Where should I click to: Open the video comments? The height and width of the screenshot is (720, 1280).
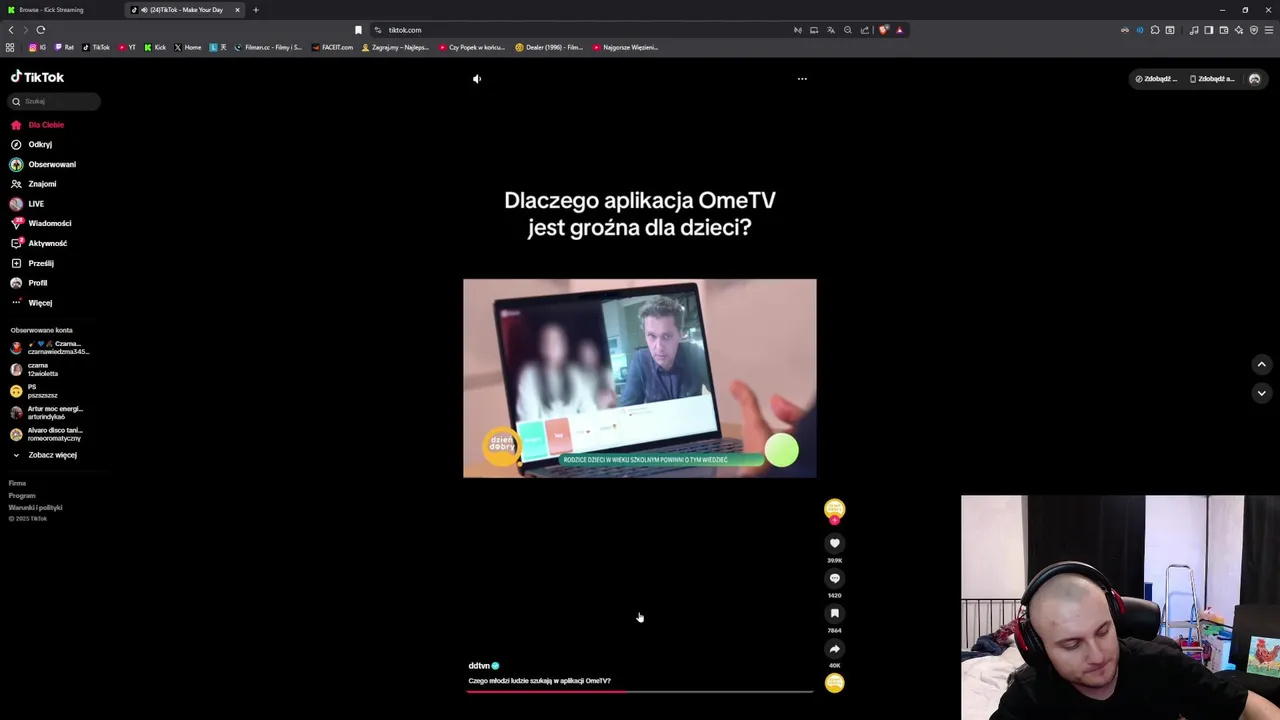(x=834, y=578)
